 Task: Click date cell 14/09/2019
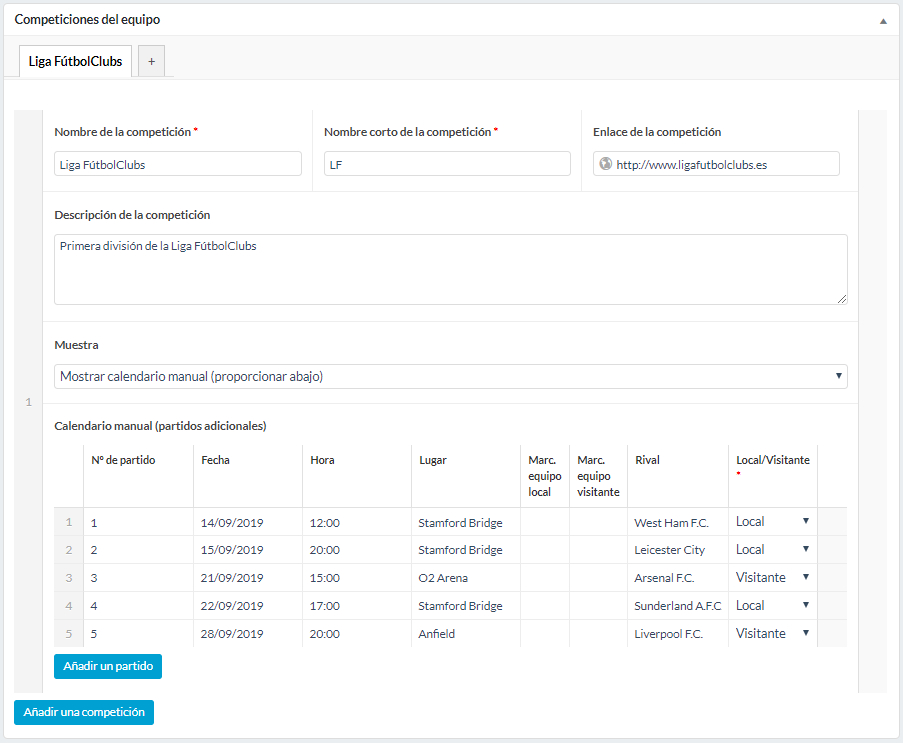(248, 522)
